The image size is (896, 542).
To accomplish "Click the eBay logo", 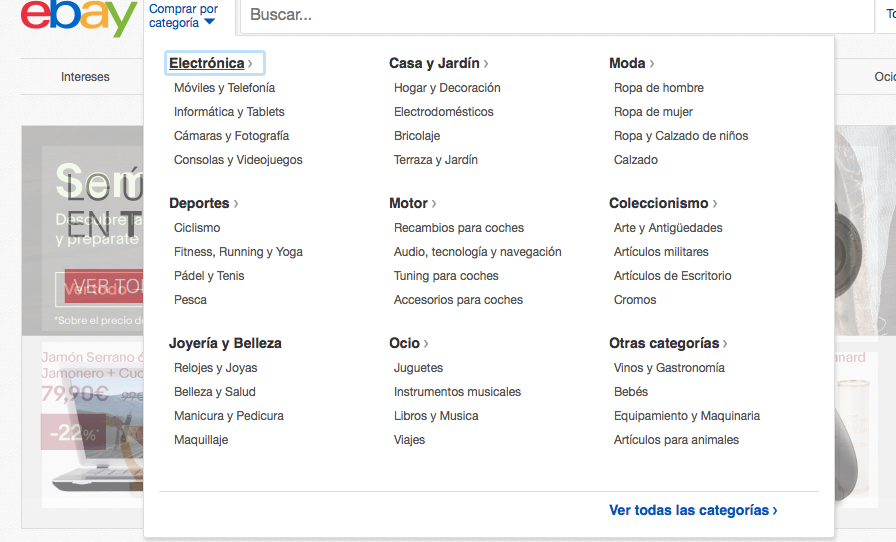I will coord(79,17).
